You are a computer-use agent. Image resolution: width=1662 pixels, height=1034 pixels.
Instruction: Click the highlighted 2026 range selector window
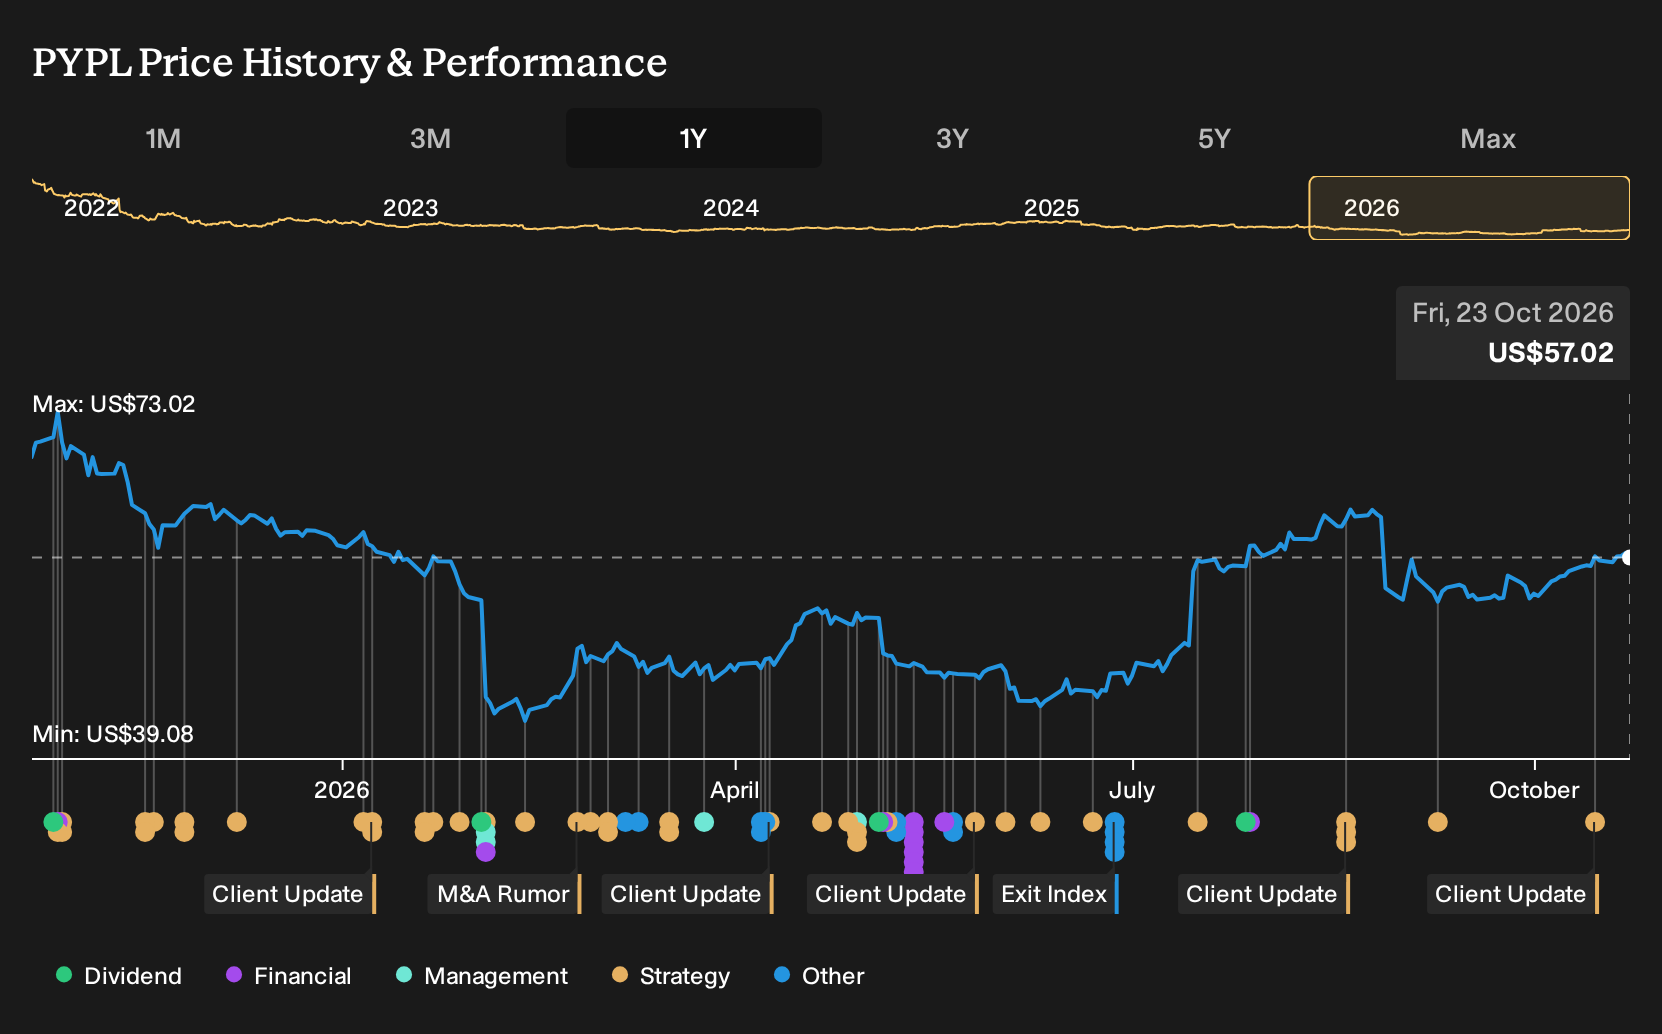(x=1469, y=208)
